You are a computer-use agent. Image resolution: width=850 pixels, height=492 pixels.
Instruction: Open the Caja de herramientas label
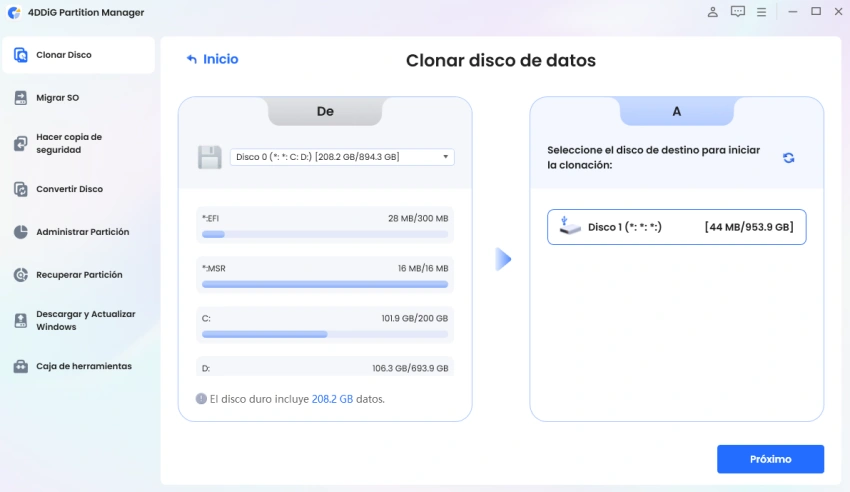tap(84, 366)
